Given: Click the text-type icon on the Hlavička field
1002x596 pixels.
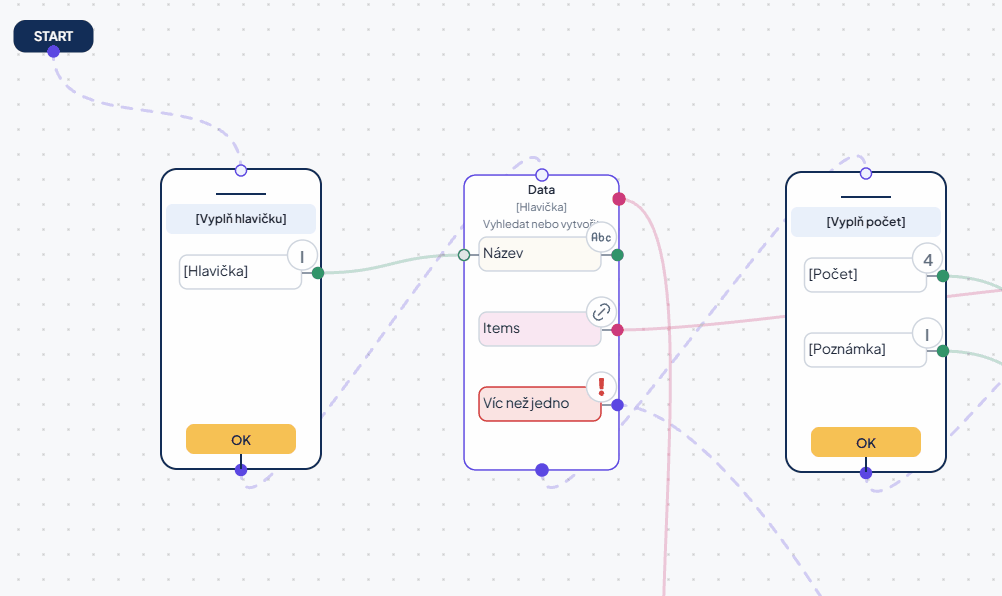Looking at the screenshot, I should 302,257.
